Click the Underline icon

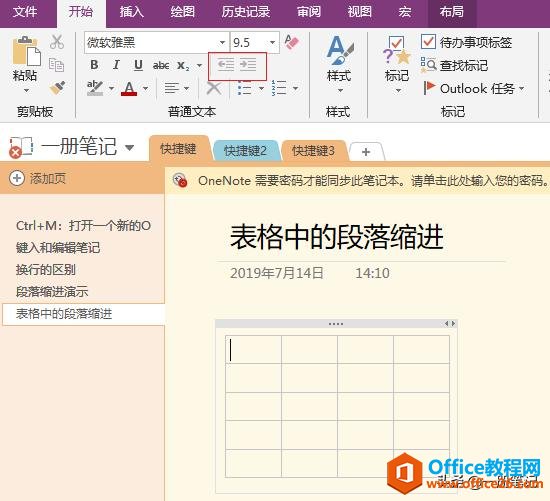[138, 65]
